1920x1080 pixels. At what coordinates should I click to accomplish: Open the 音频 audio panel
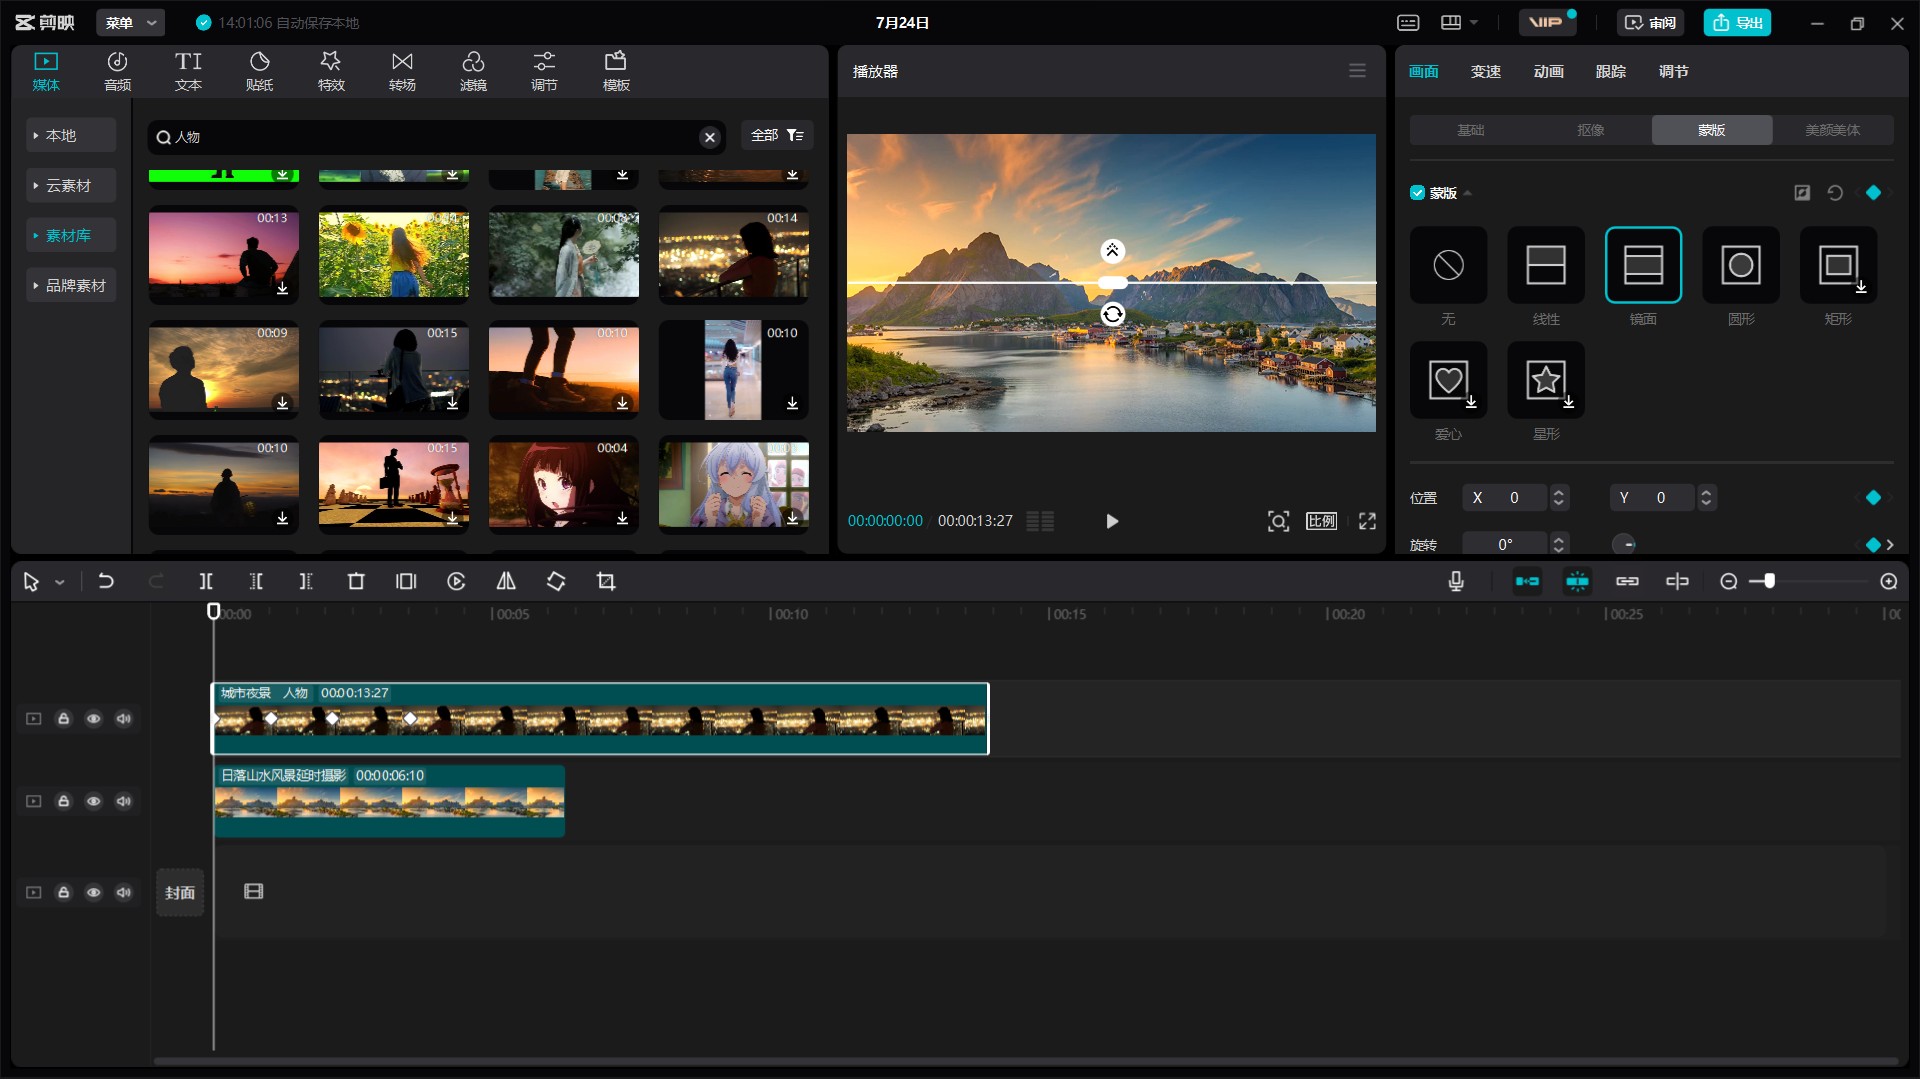point(117,71)
